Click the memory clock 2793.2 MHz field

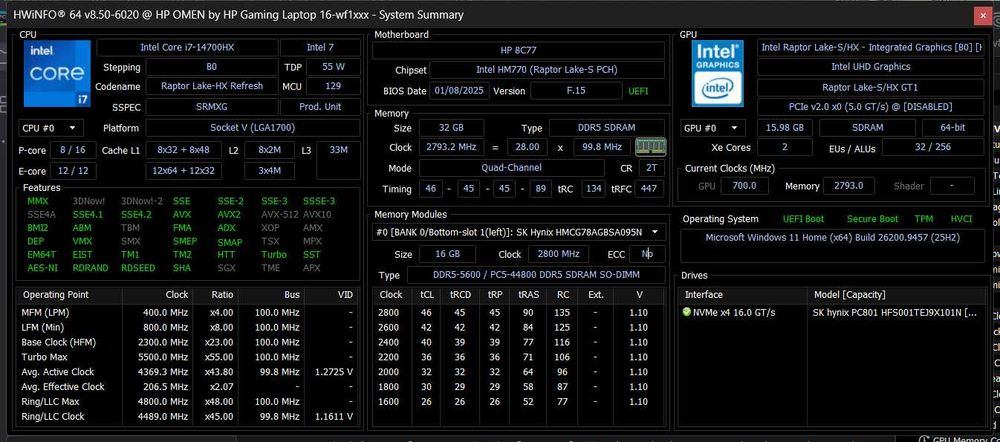(451, 147)
